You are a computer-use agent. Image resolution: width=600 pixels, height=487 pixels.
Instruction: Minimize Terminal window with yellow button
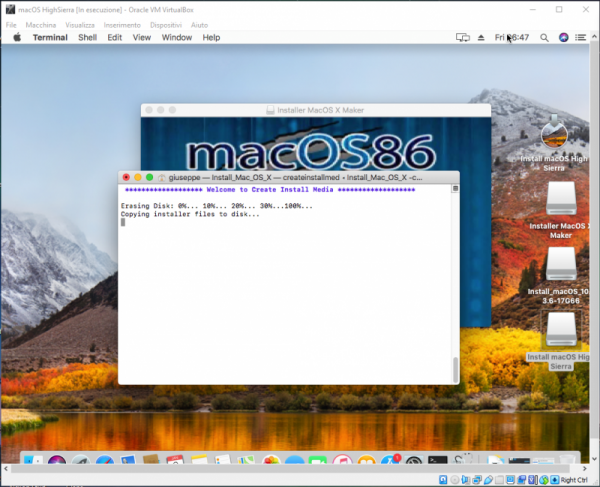point(138,177)
